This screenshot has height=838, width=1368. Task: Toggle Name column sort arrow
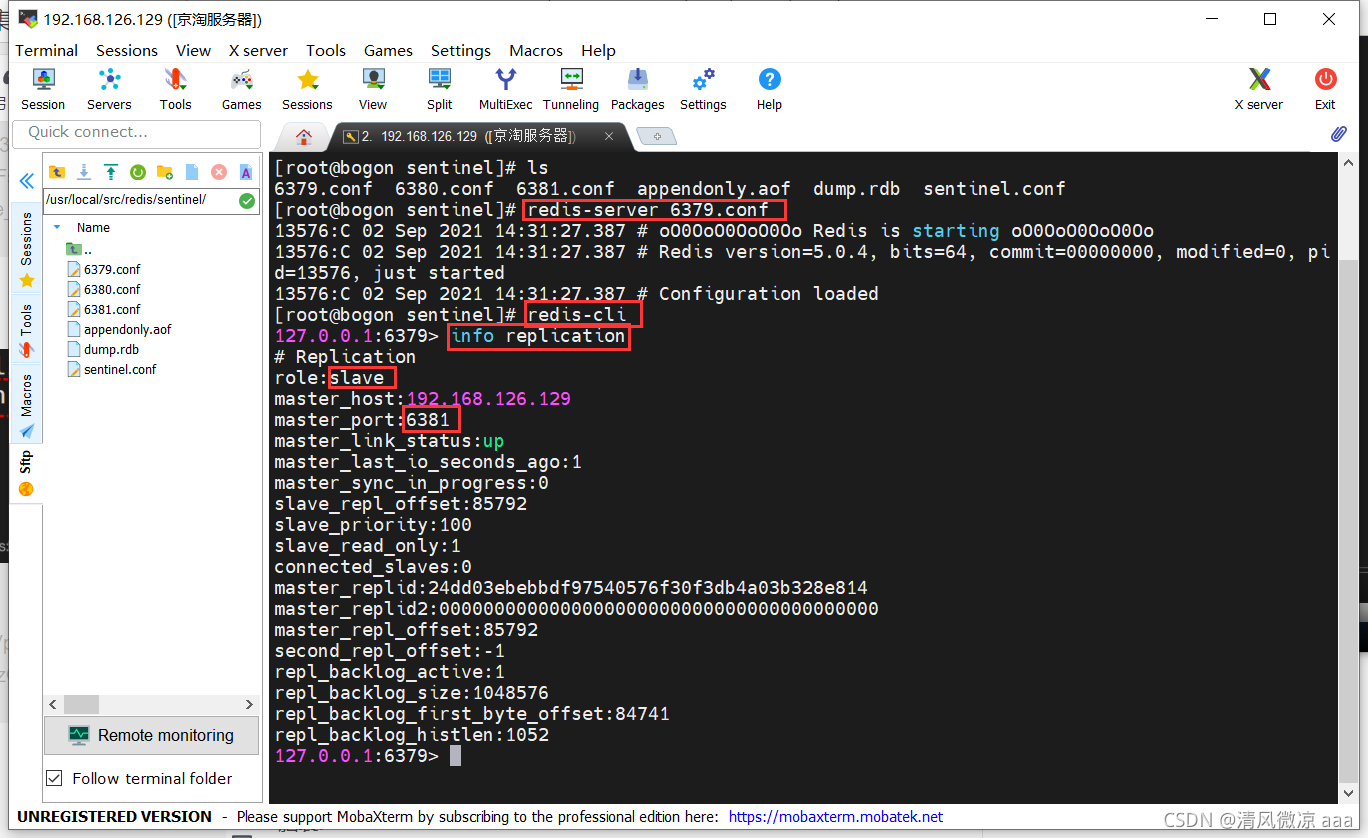coord(57,227)
